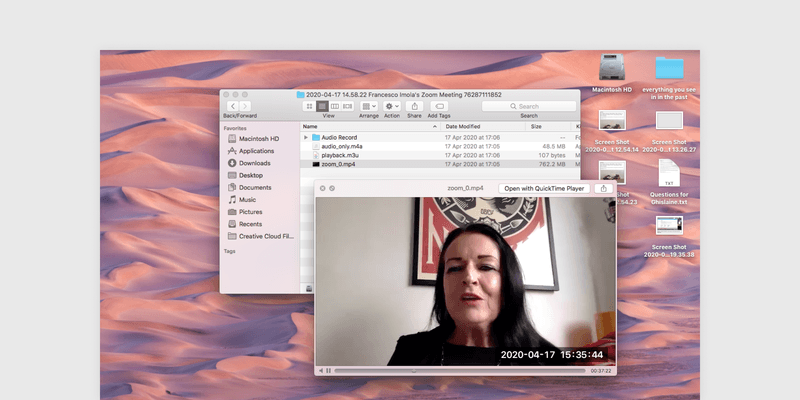Select the playback.m3u file row
Image resolution: width=800 pixels, height=400 pixels.
coord(345,155)
